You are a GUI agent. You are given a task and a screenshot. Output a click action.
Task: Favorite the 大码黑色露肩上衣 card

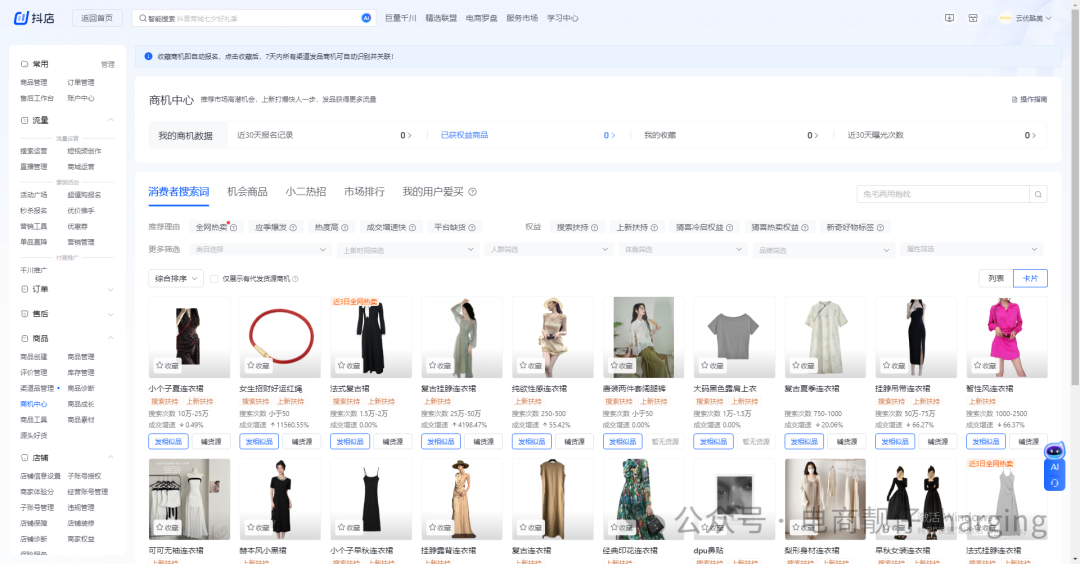pos(712,366)
